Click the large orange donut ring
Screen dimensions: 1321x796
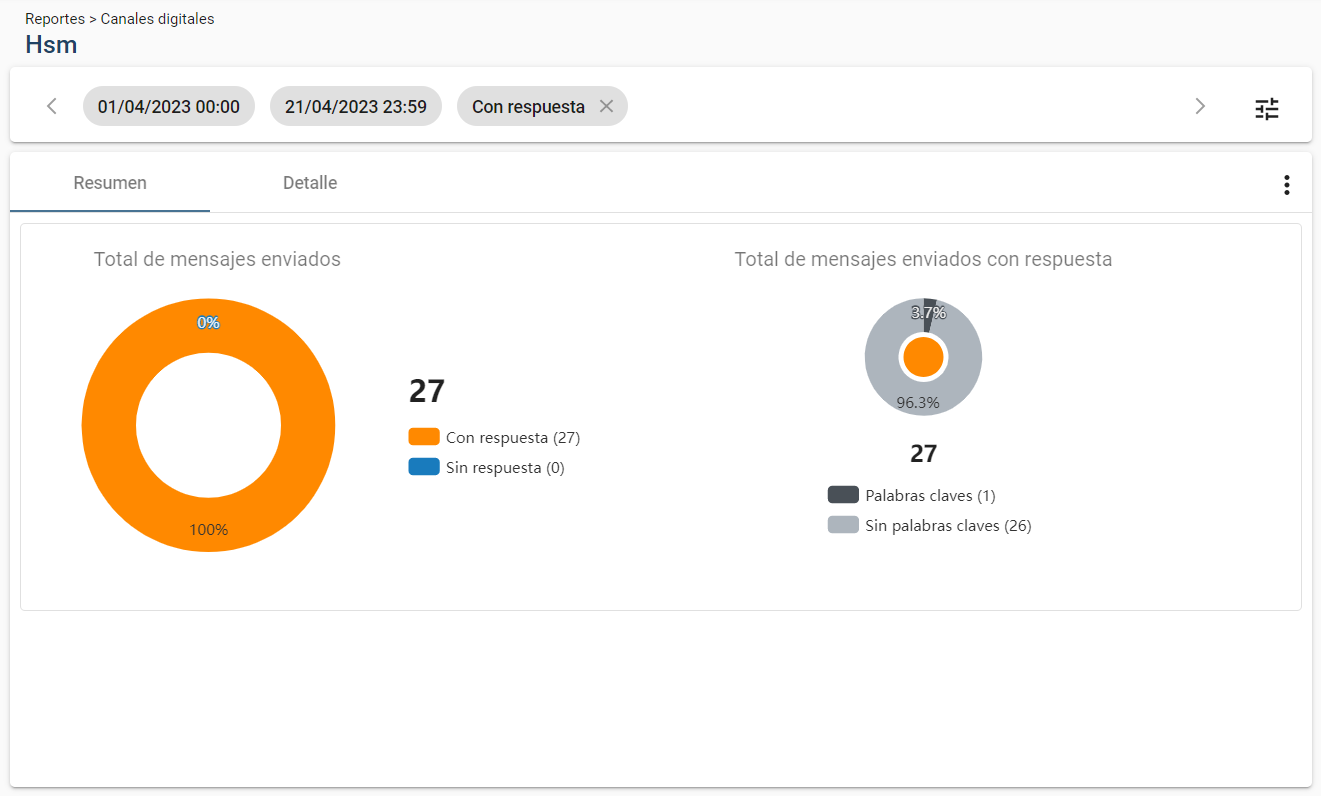pyautogui.click(x=108, y=425)
